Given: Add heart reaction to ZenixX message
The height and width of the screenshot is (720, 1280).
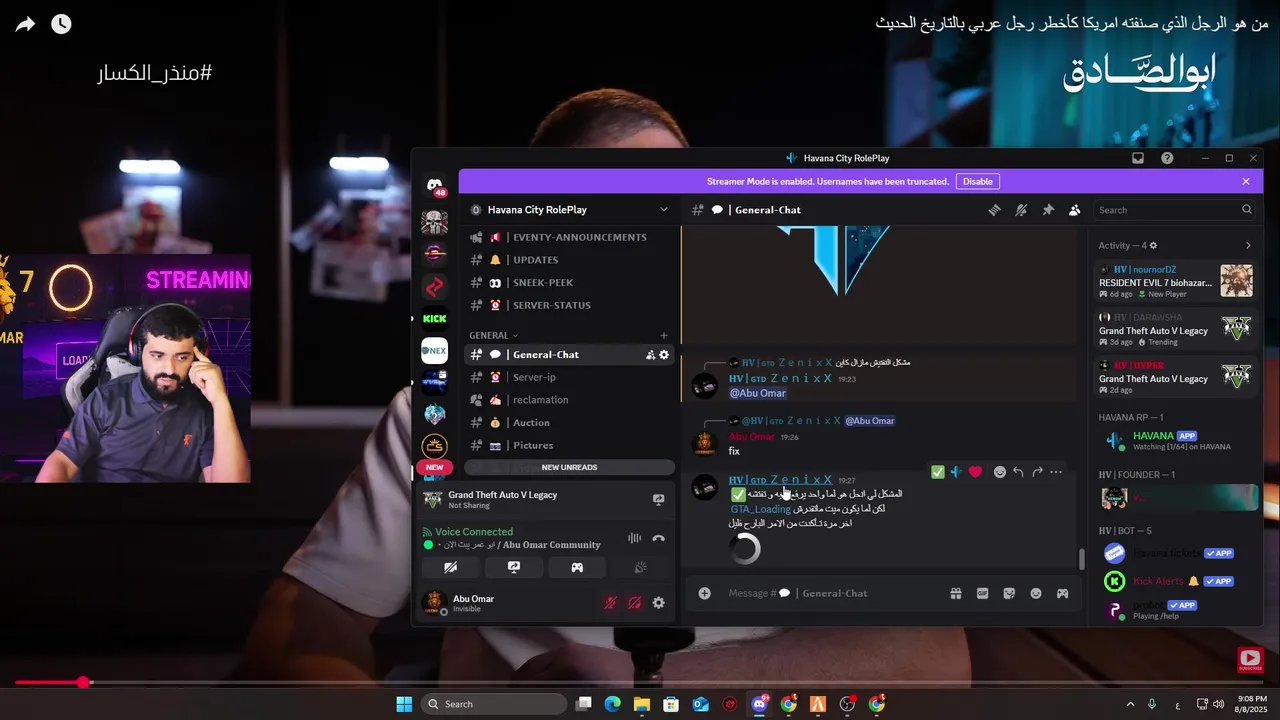Looking at the screenshot, I should pos(976,472).
